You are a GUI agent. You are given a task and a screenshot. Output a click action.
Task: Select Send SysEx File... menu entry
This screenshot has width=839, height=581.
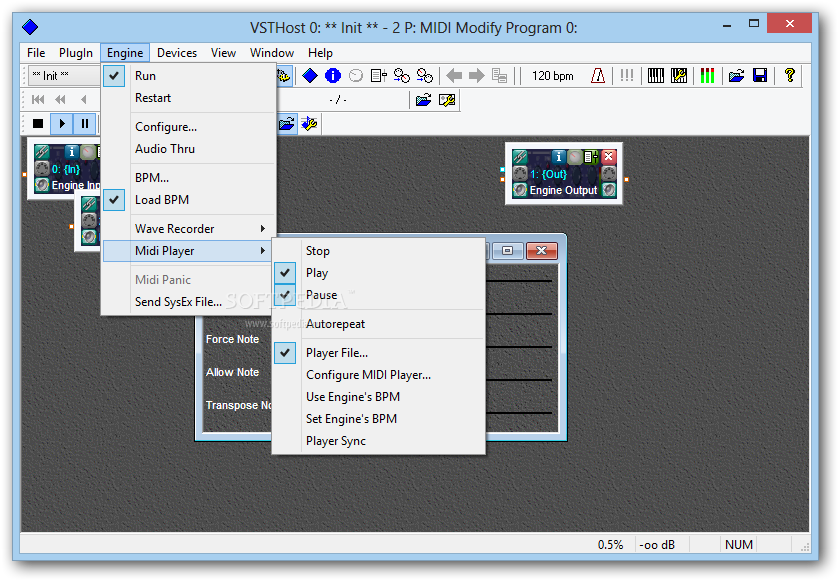pyautogui.click(x=189, y=302)
